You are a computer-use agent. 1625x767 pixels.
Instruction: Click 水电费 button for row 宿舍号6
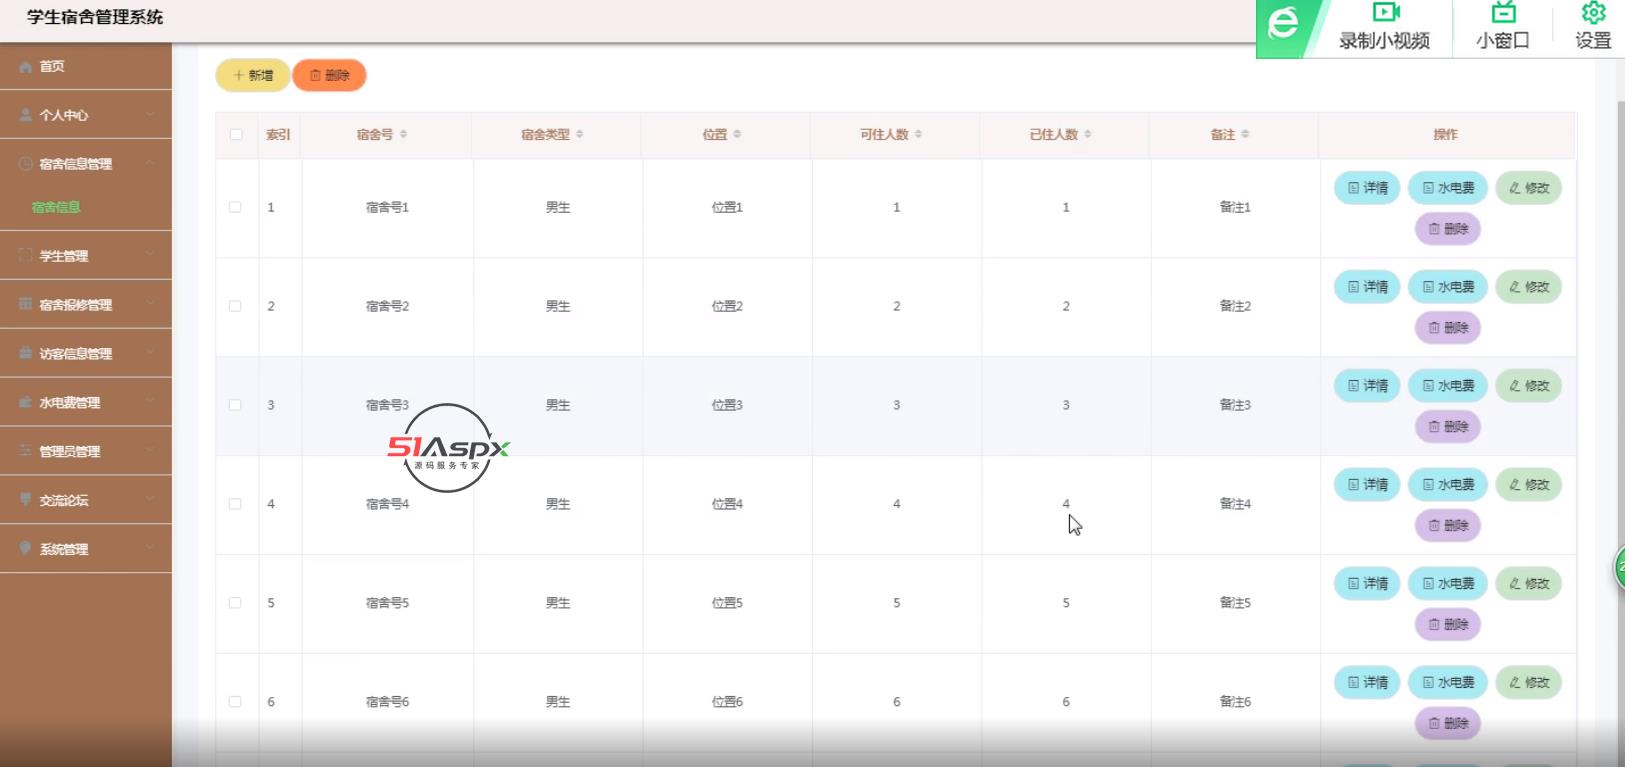pyautogui.click(x=1448, y=683)
